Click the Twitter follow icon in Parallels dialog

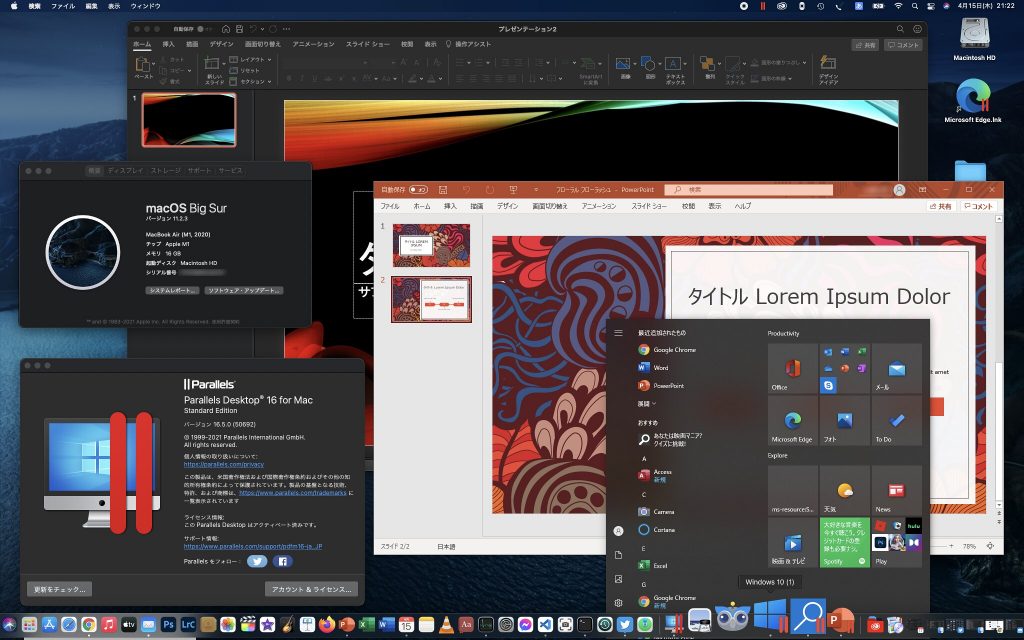pyautogui.click(x=256, y=562)
